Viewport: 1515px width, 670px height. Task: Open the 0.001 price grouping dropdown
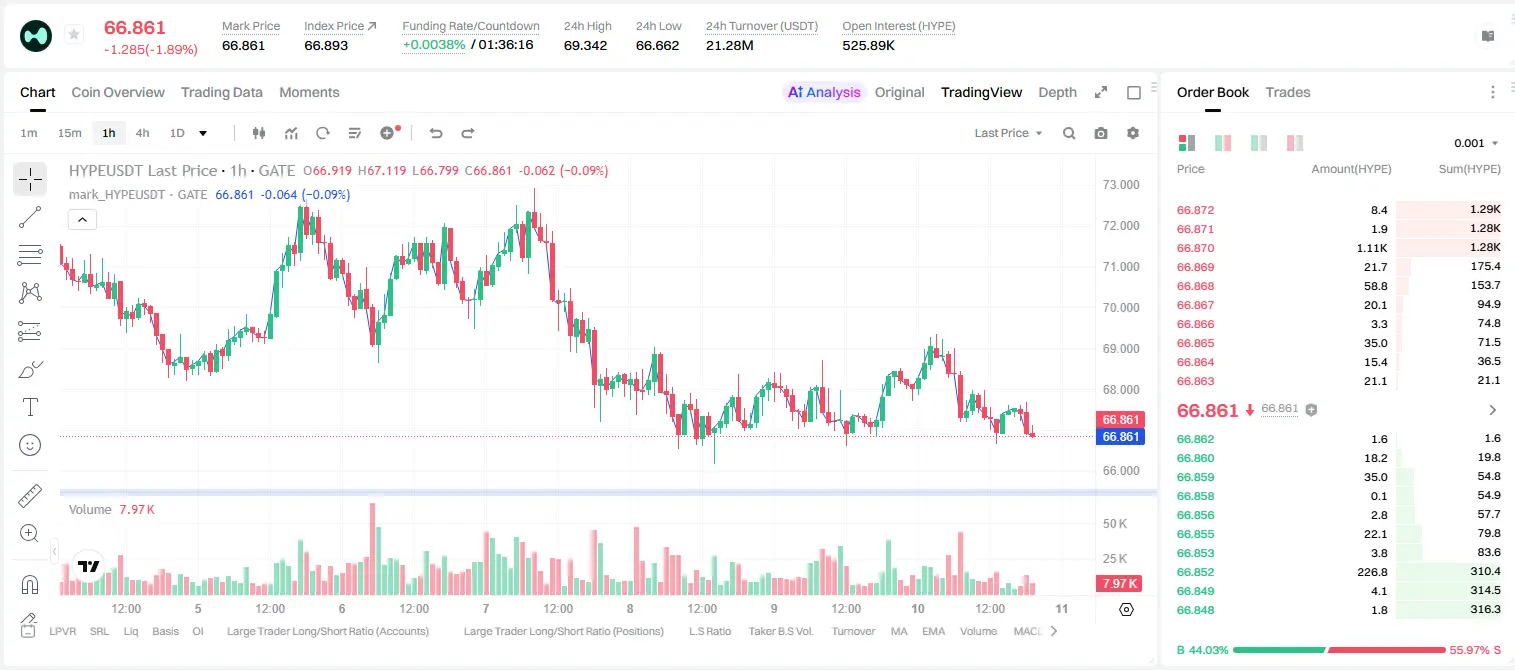click(x=1476, y=143)
